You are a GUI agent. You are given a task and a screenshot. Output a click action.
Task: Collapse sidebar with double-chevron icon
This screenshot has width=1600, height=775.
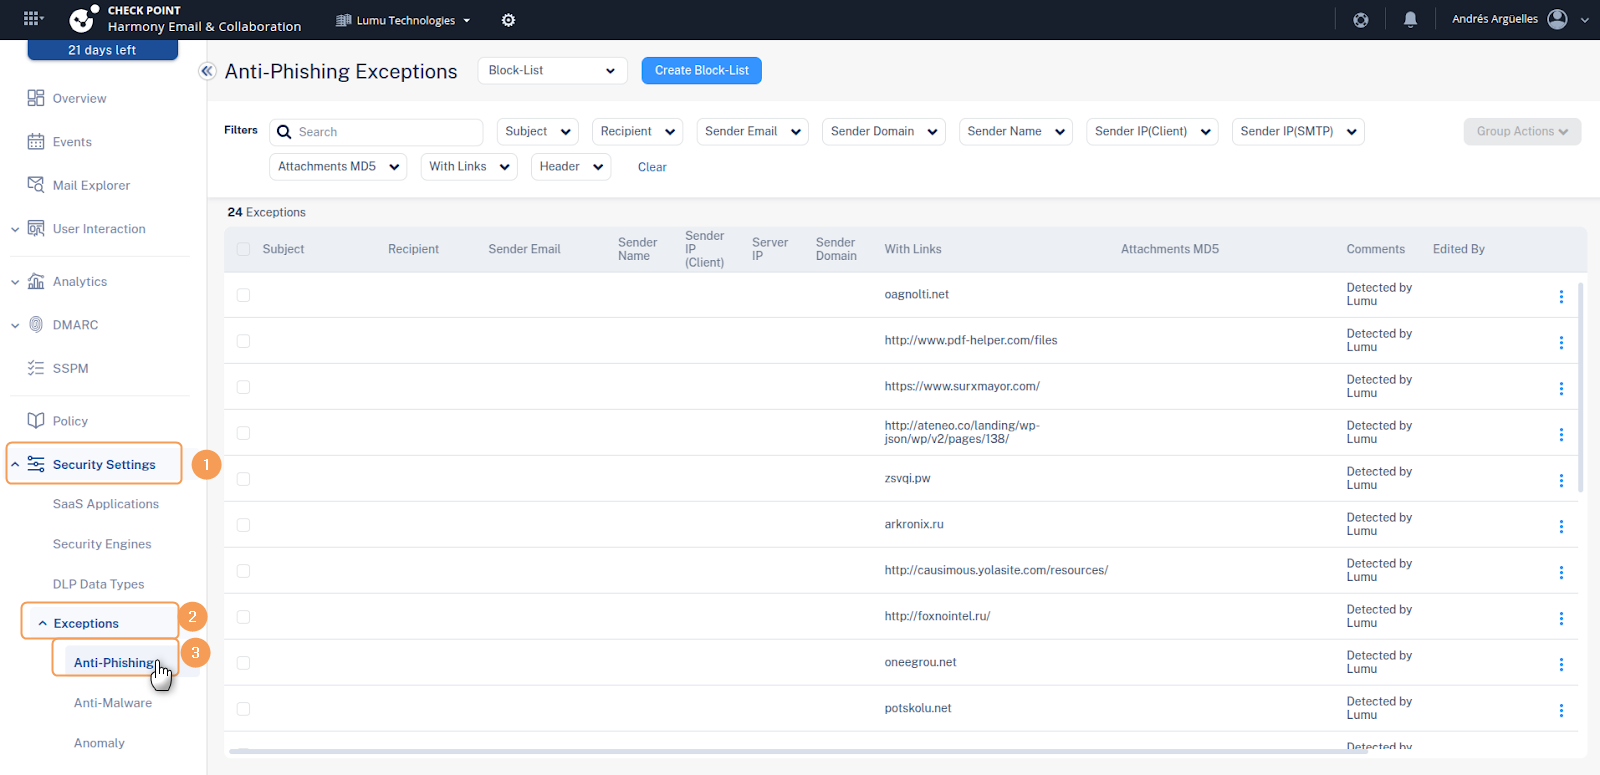(x=207, y=71)
